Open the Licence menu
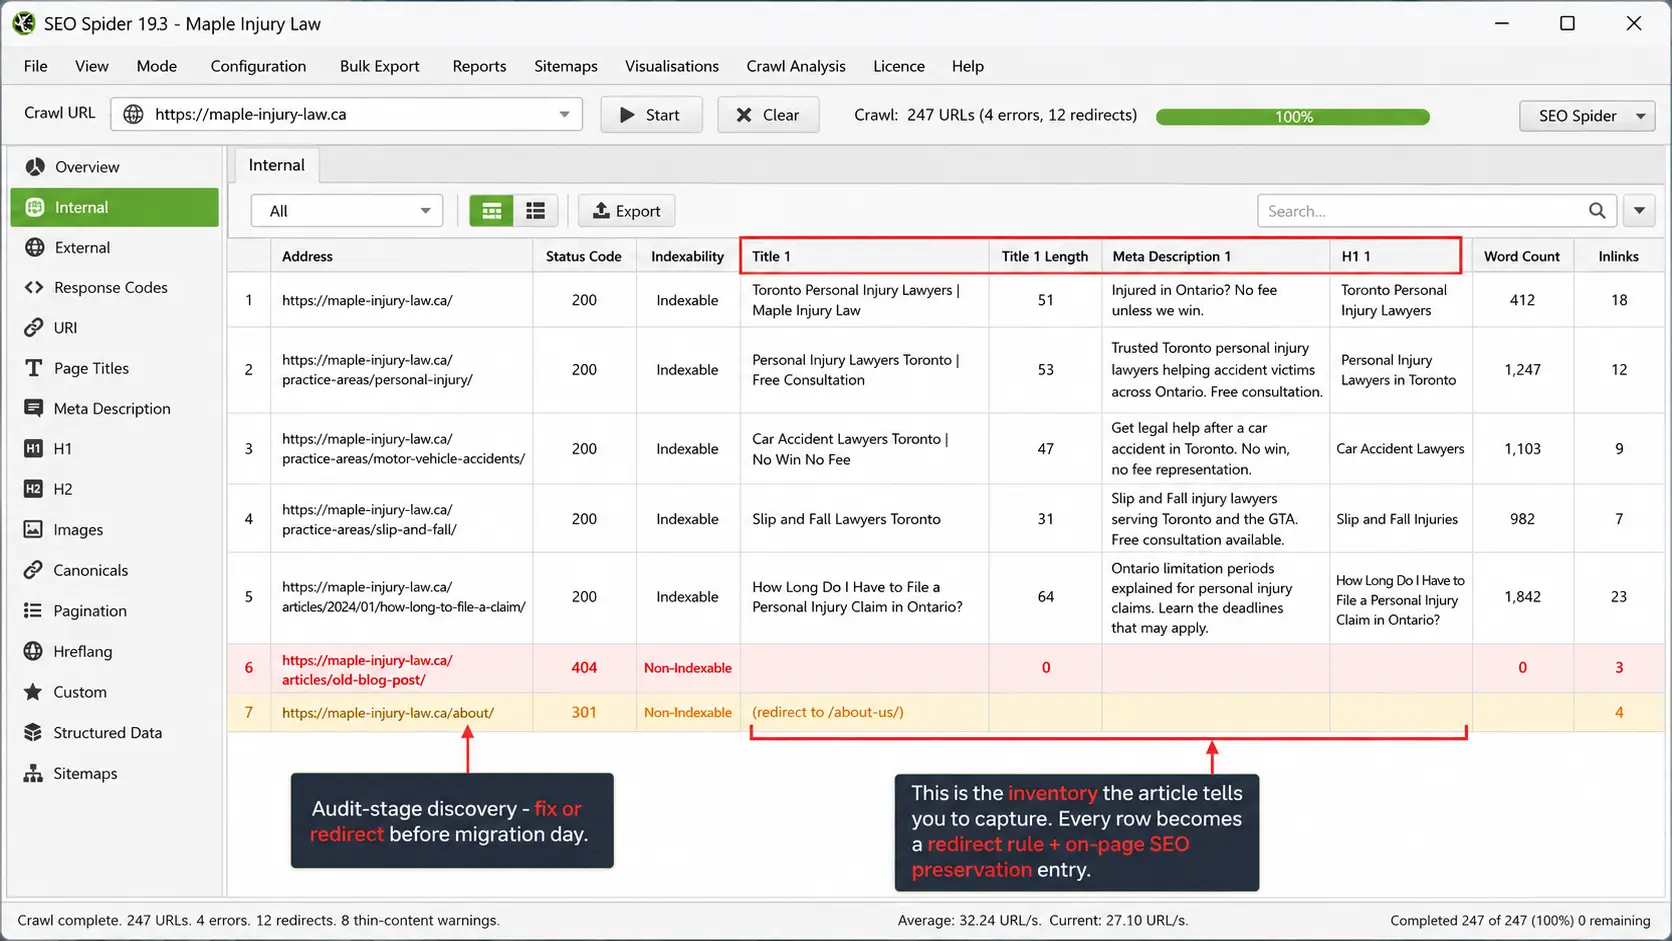This screenshot has height=941, width=1672. pos(899,66)
